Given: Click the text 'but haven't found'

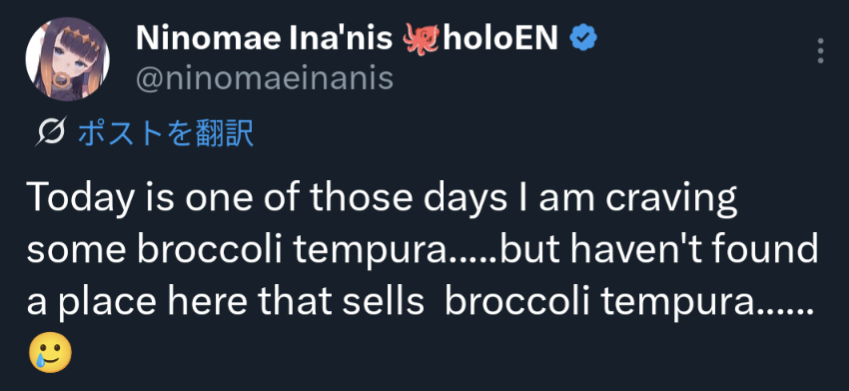Looking at the screenshot, I should click(659, 249).
